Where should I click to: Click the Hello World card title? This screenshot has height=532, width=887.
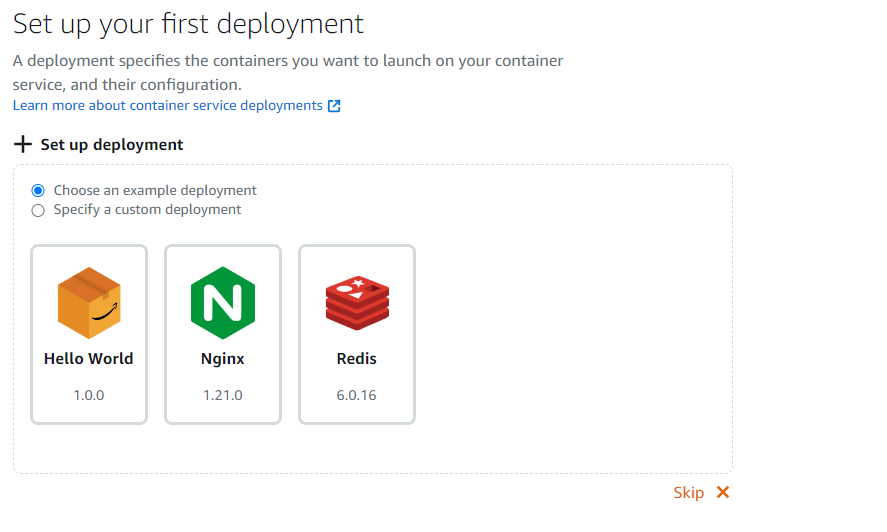pyautogui.click(x=89, y=359)
